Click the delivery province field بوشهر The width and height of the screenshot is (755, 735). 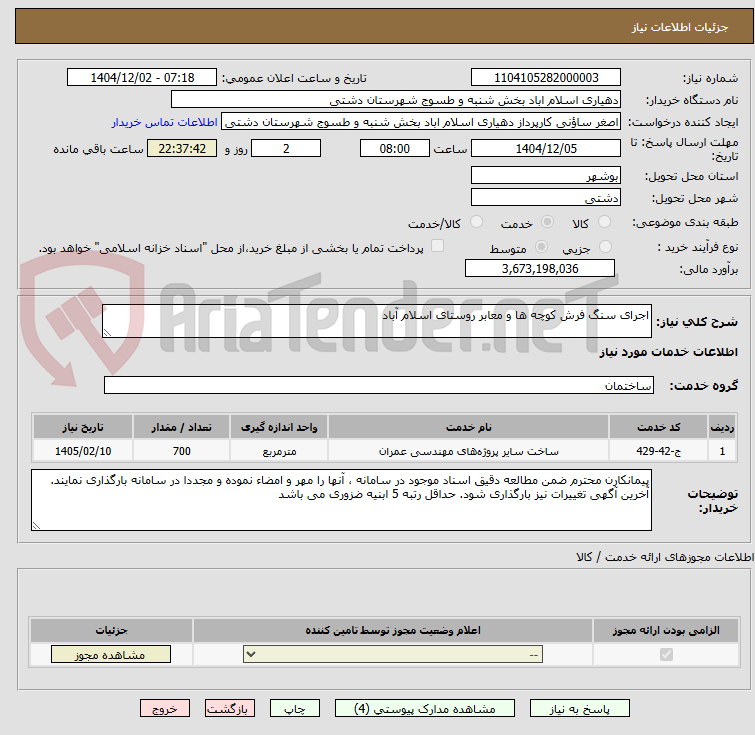tap(546, 176)
